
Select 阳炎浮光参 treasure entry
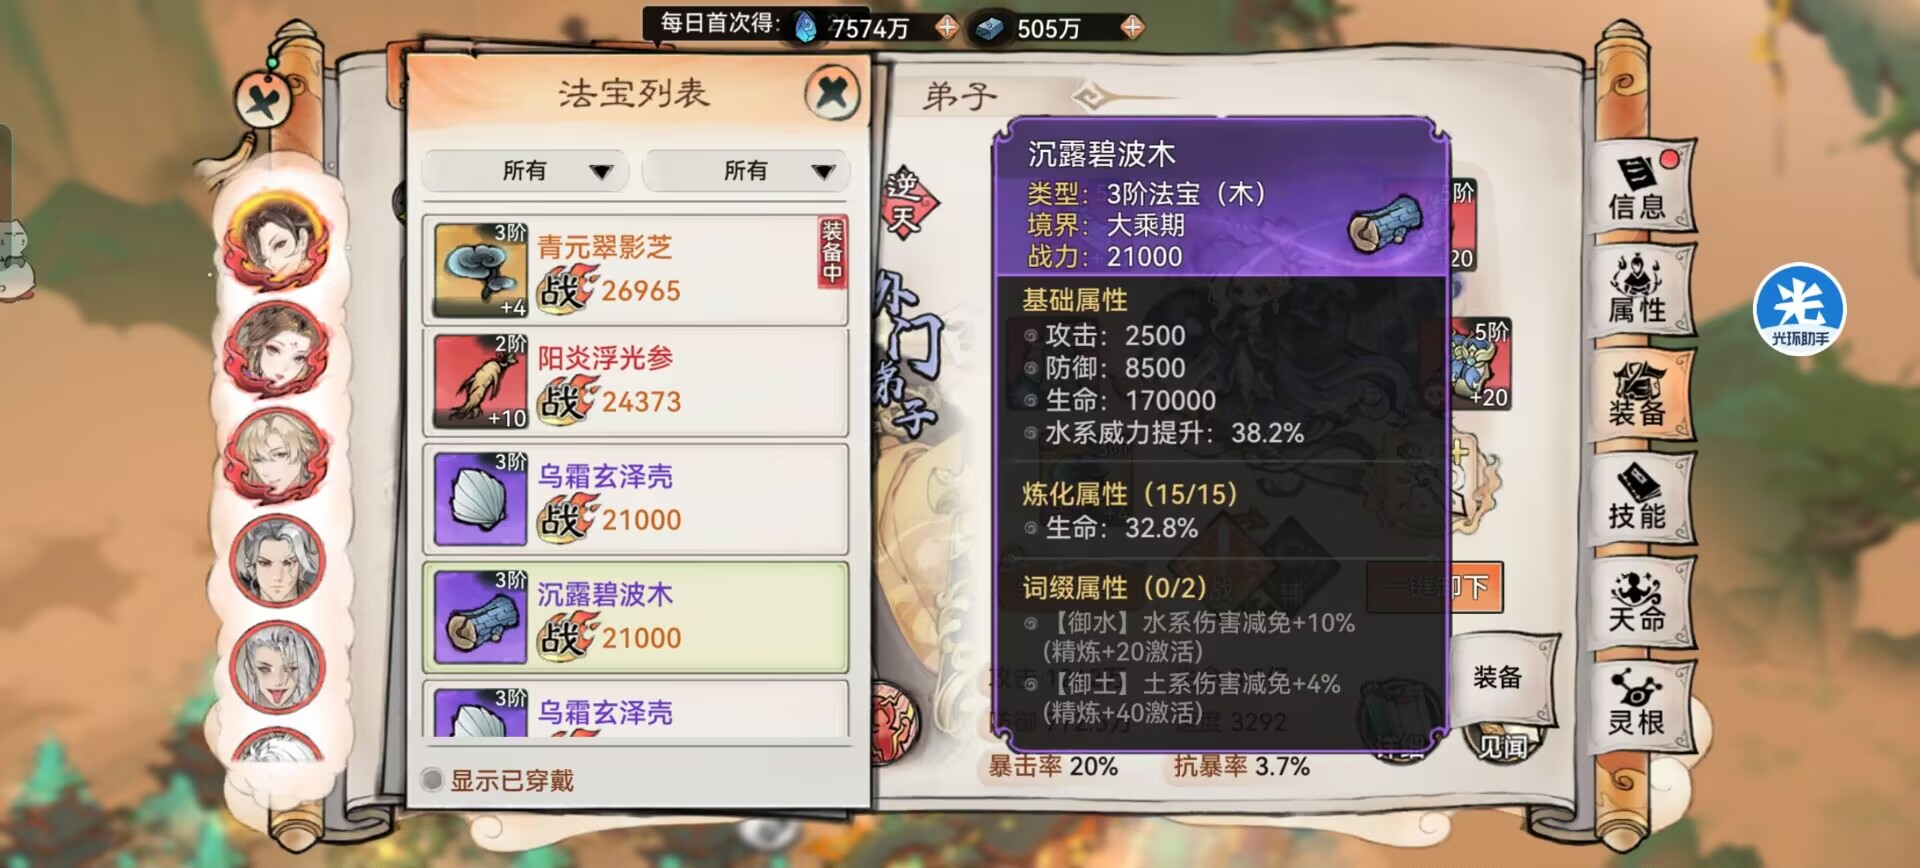pyautogui.click(x=636, y=381)
